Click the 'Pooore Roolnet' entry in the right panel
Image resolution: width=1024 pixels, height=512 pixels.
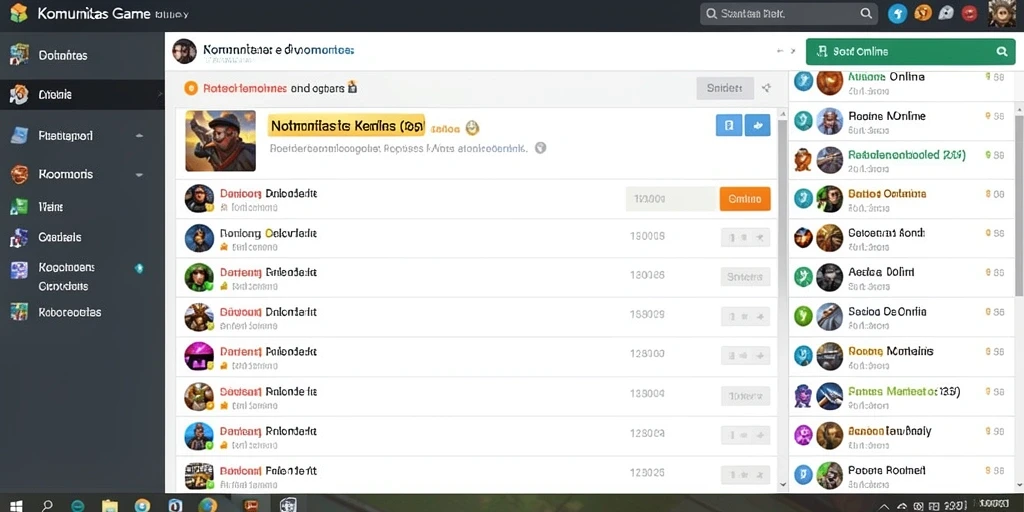pos(901,475)
